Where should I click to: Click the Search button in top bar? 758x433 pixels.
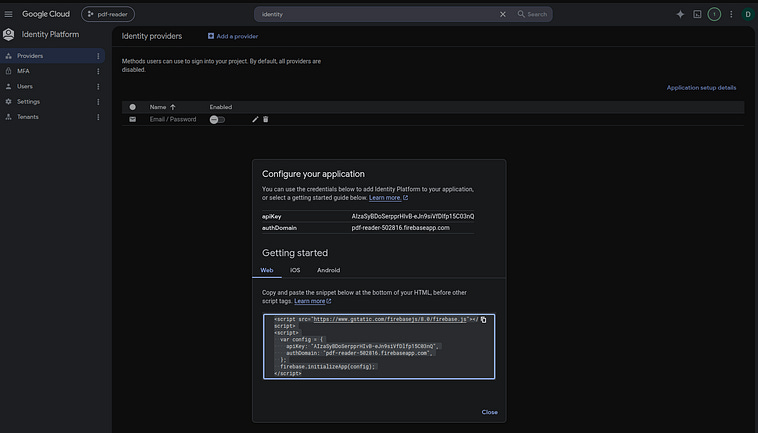[x=532, y=14]
